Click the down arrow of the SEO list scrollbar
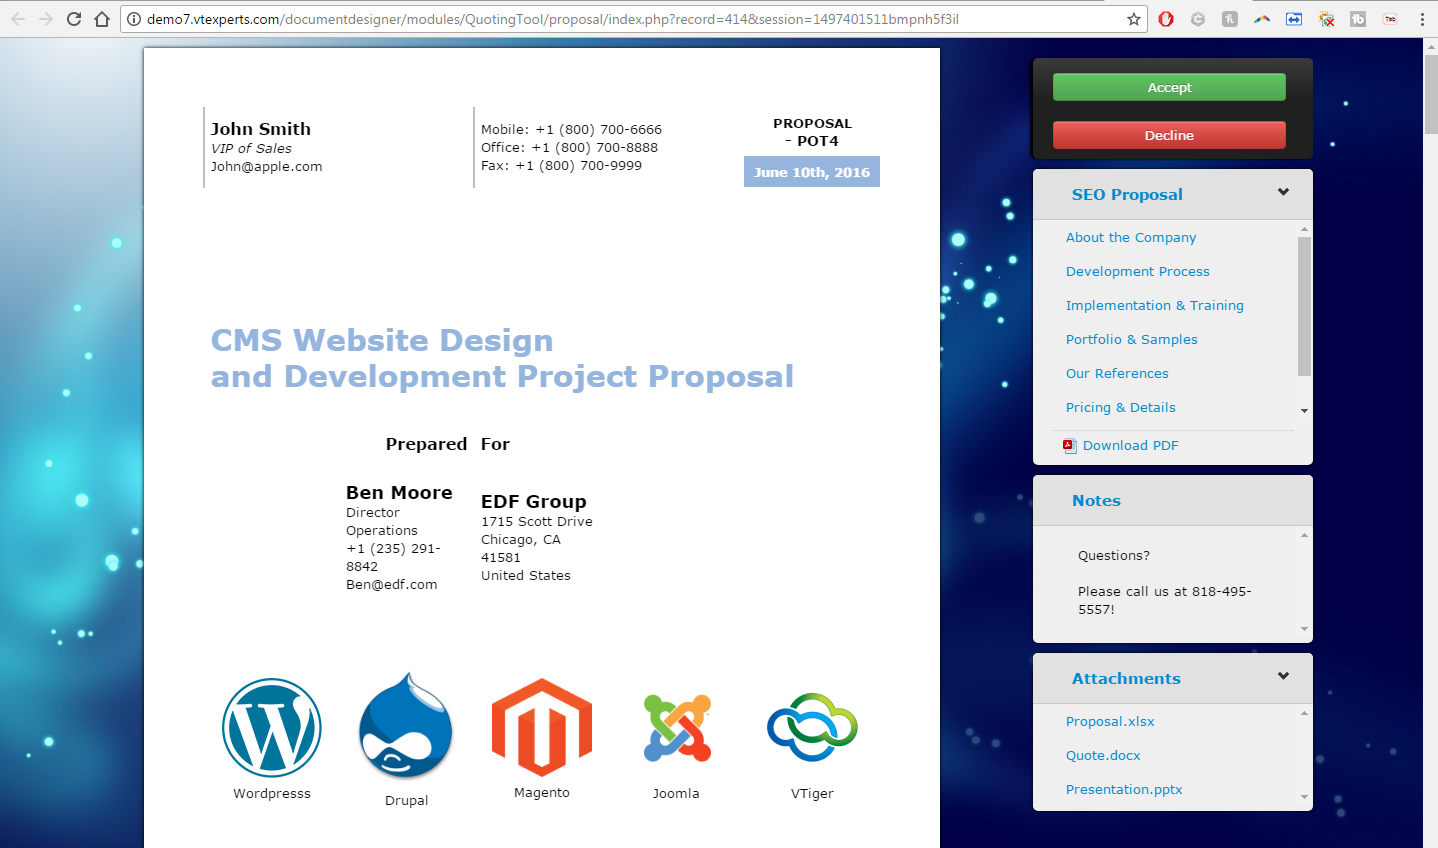The width and height of the screenshot is (1438, 848). point(1304,411)
